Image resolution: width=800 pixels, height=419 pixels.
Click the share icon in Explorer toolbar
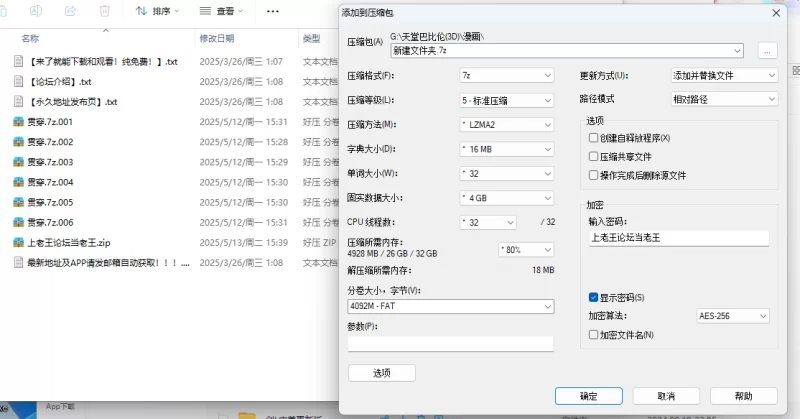click(x=70, y=11)
